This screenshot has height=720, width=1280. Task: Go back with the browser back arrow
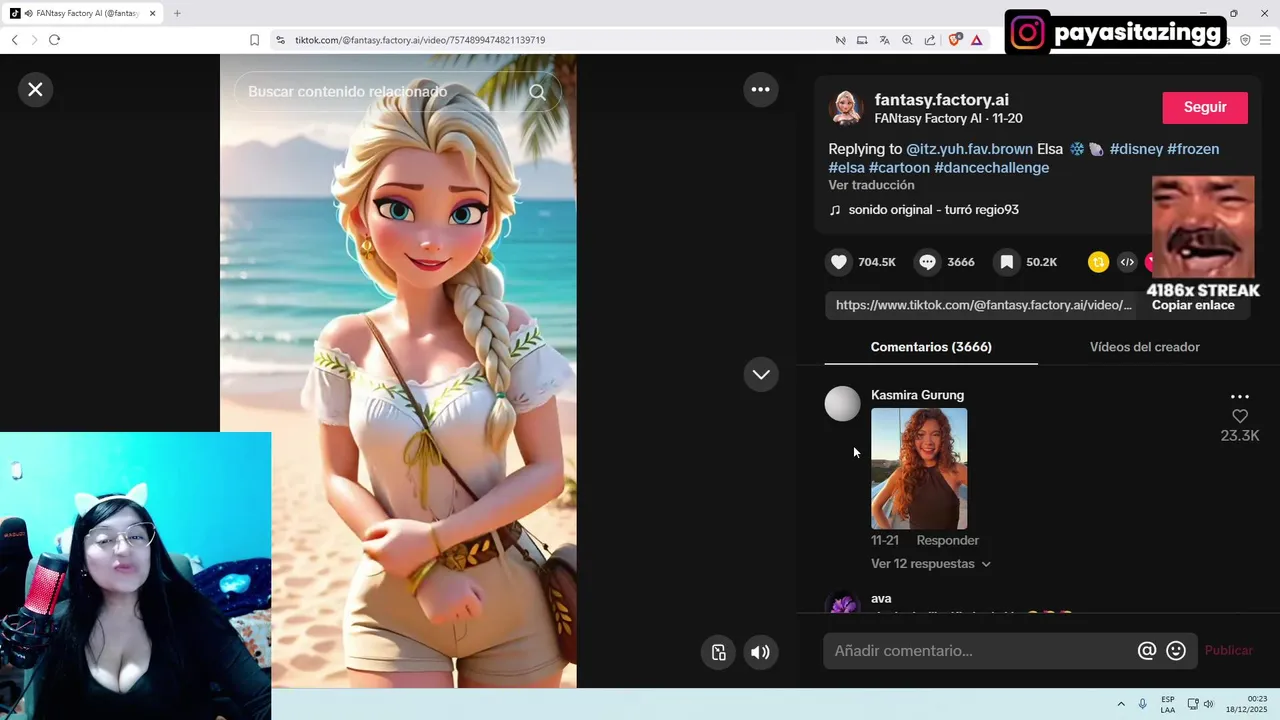tap(14, 40)
